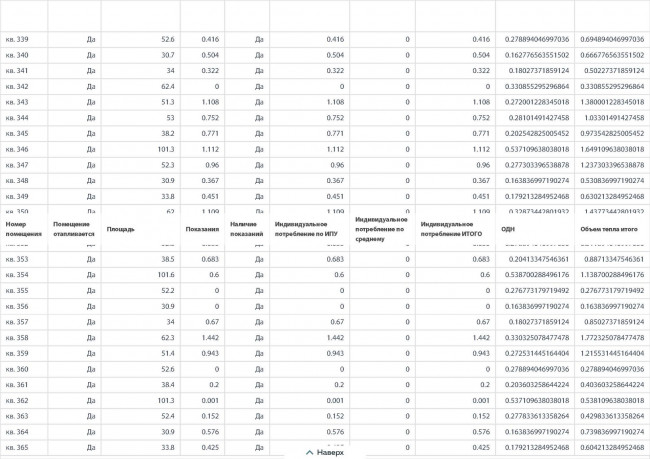Select the row label "кв. 349"
The width and height of the screenshot is (650, 459).
point(17,197)
